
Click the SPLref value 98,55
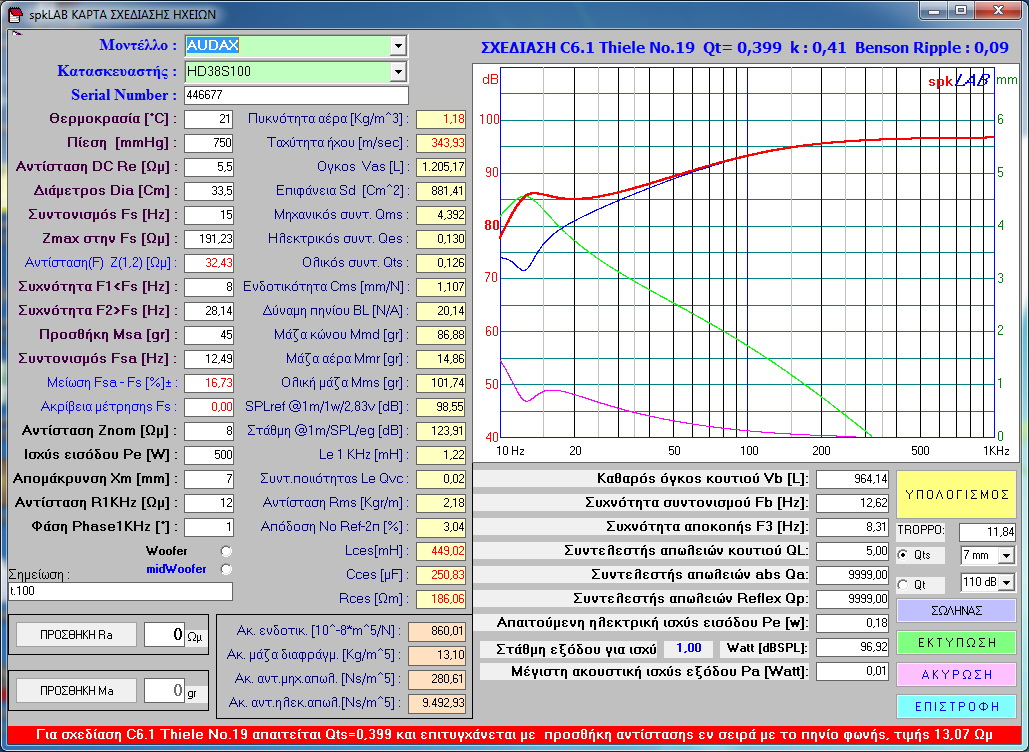click(x=441, y=407)
